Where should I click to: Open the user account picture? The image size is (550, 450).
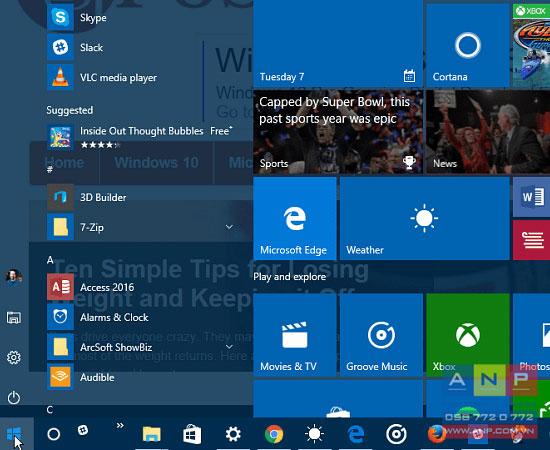point(14,277)
